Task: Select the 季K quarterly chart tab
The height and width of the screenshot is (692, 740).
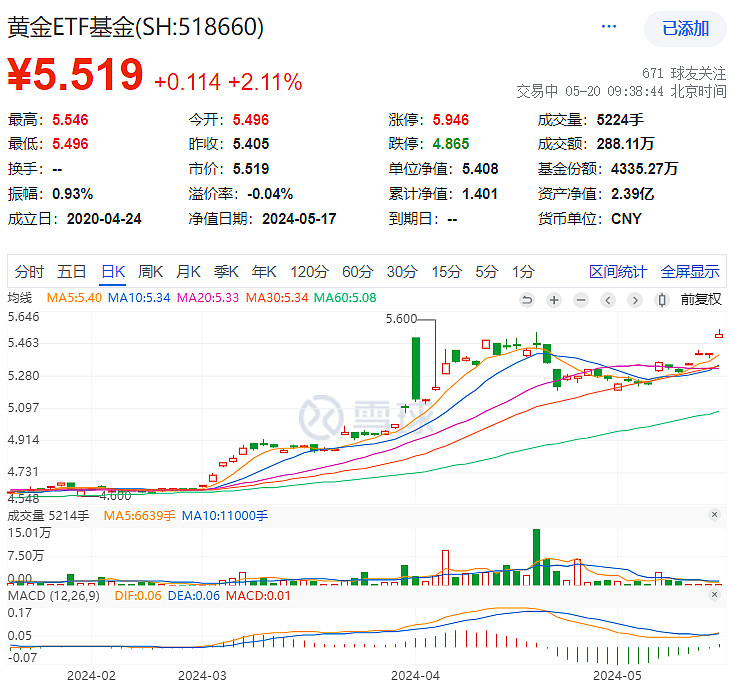Action: click(x=226, y=272)
